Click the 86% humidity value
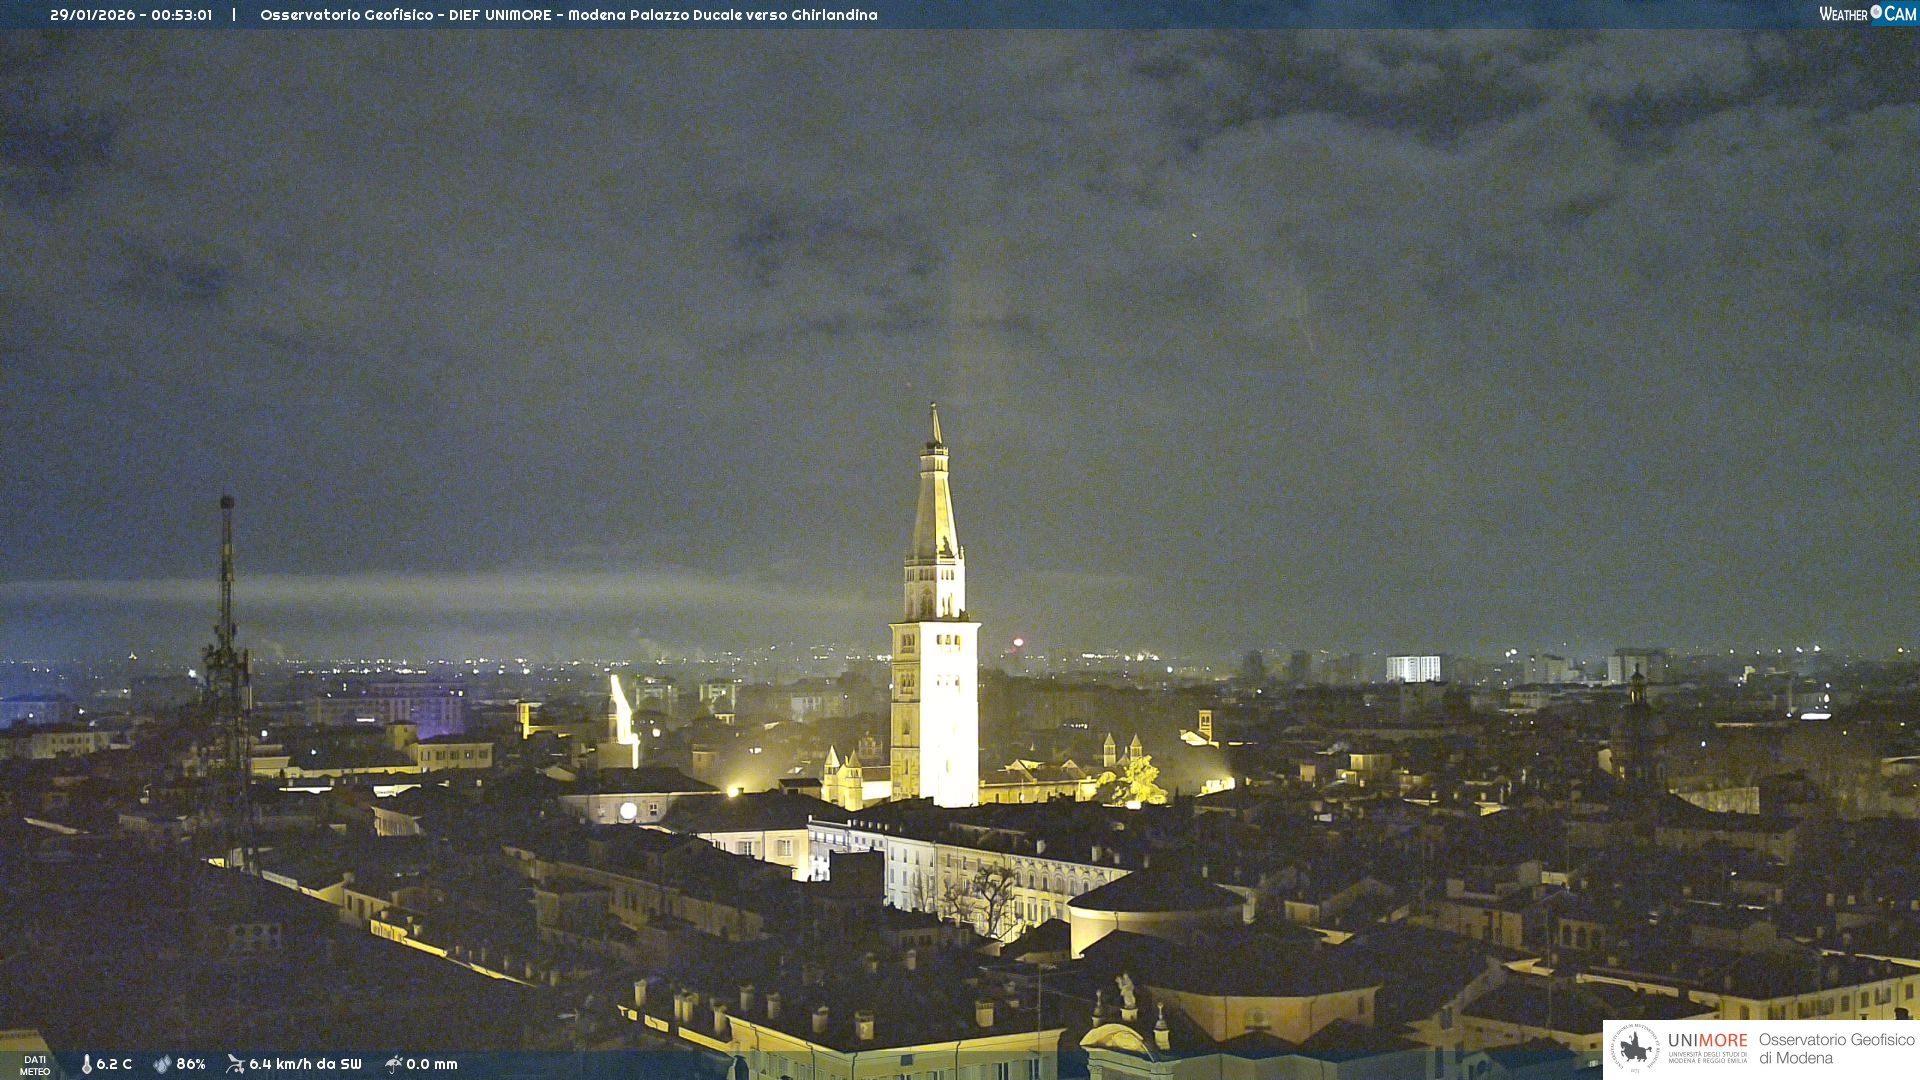 pyautogui.click(x=191, y=1064)
